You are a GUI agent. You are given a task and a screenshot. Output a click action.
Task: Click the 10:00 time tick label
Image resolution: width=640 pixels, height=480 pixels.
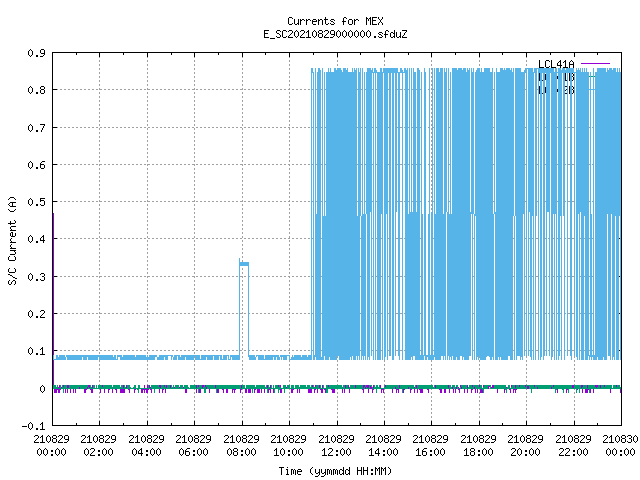point(288,452)
